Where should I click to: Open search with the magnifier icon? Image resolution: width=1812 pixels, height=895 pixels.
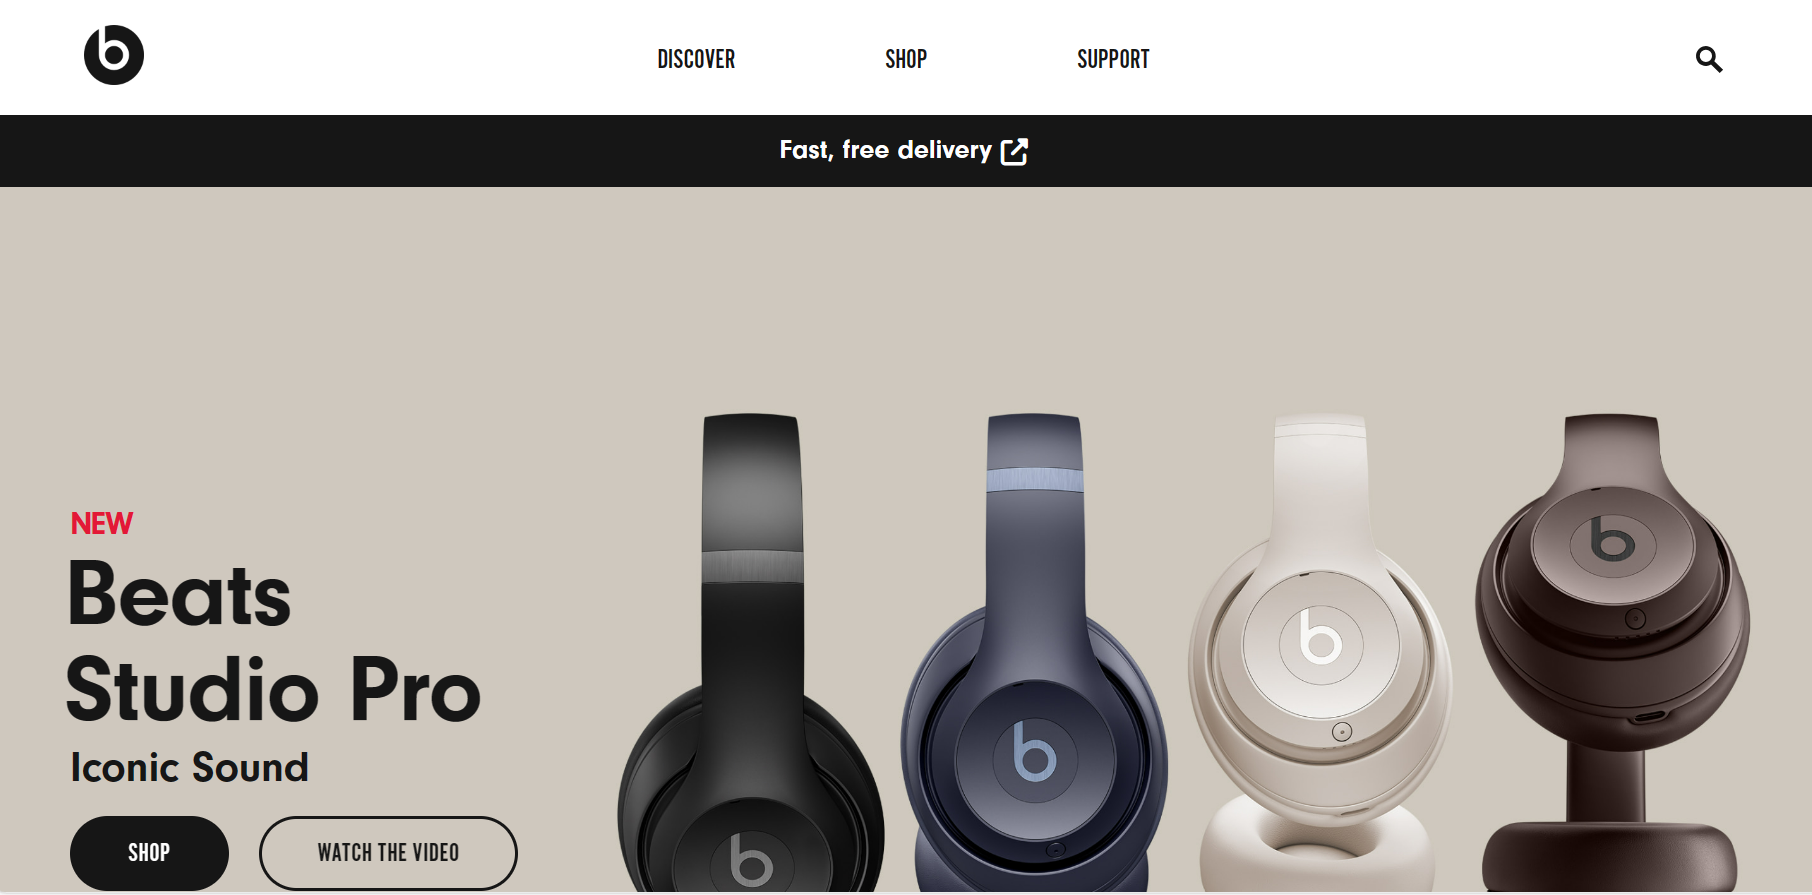[x=1708, y=59]
